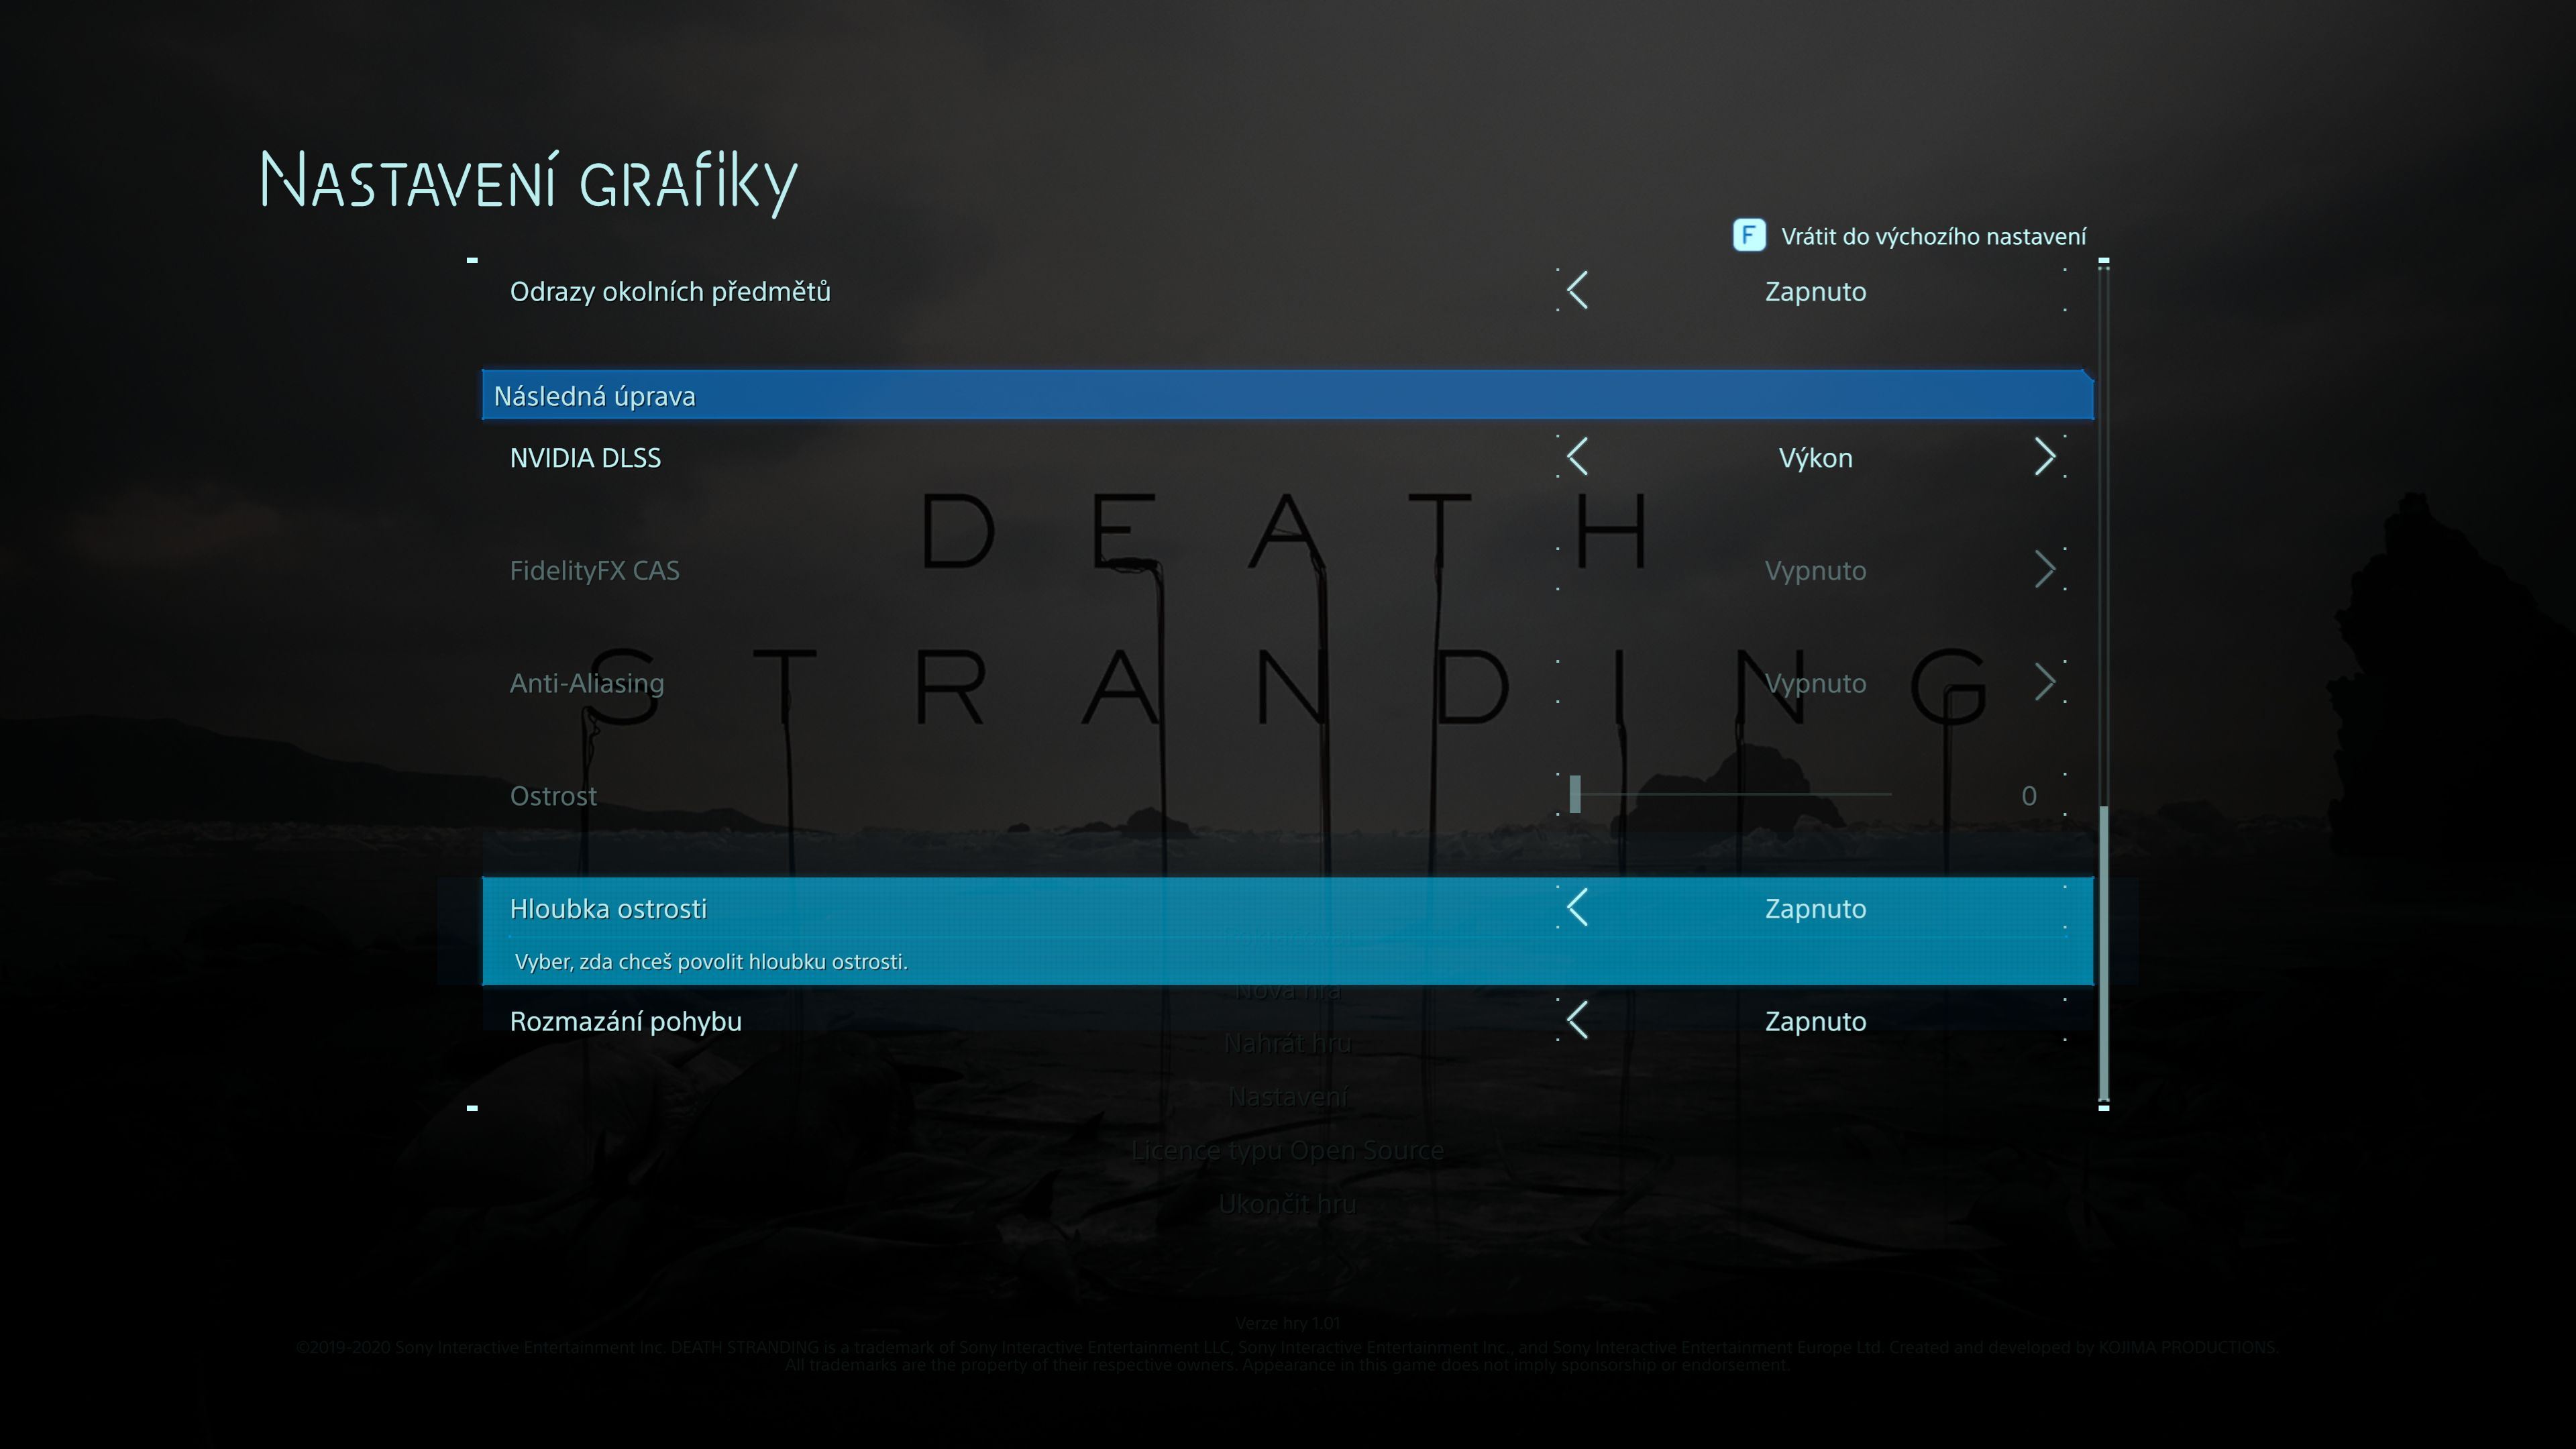
Task: Click right arrow for Anti-Aliasing
Action: coord(2045,683)
